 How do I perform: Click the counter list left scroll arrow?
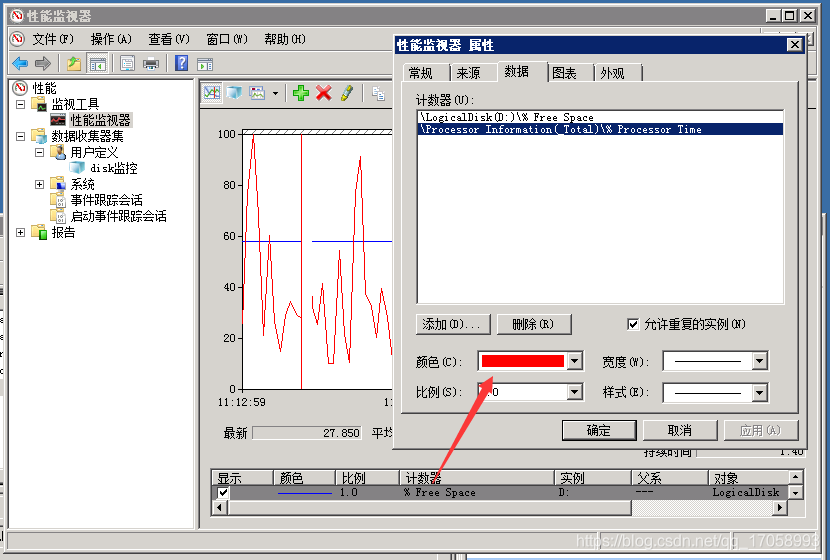click(x=219, y=508)
